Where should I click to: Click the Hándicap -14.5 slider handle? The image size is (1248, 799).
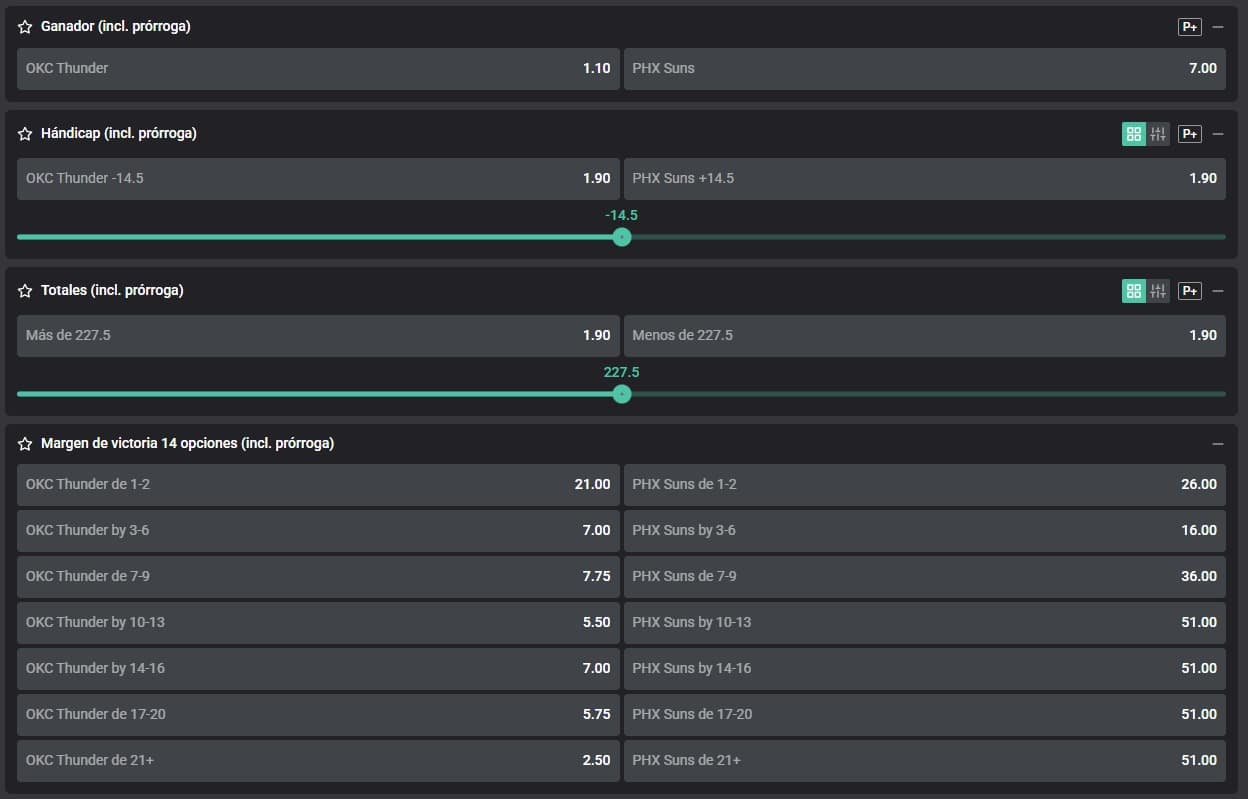[622, 237]
